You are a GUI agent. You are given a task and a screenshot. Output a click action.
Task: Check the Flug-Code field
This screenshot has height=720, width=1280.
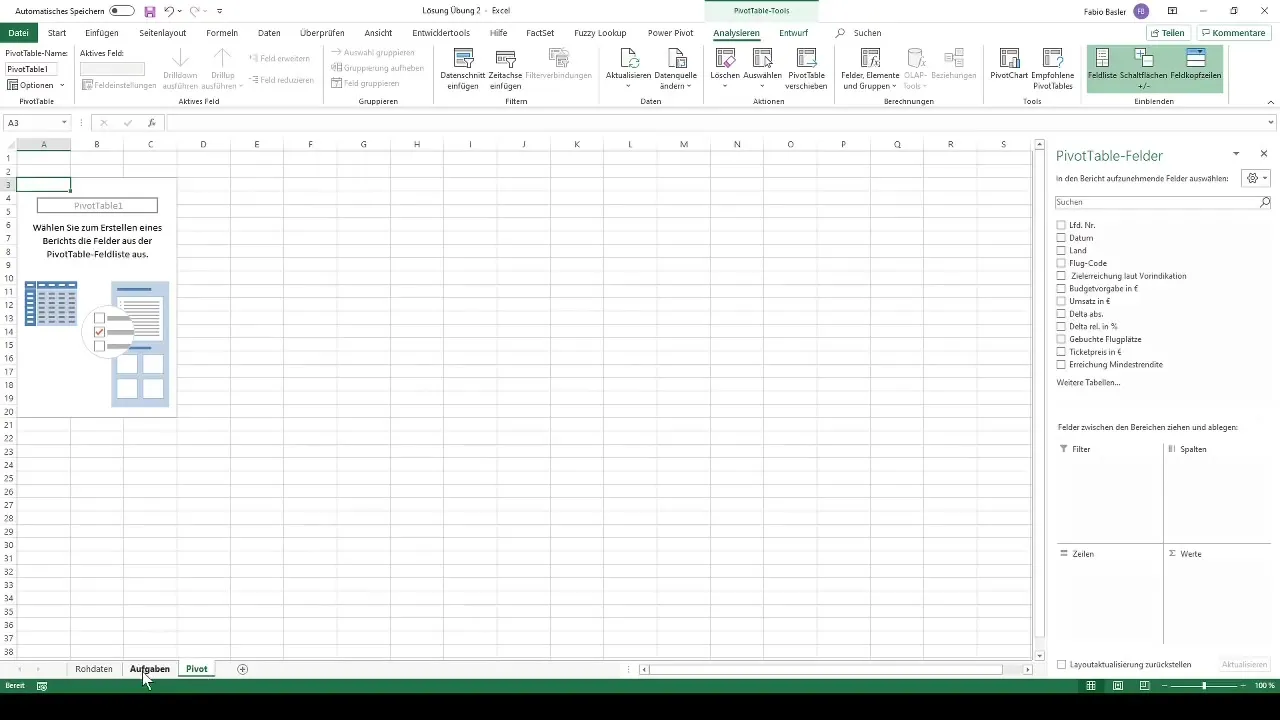click(1061, 263)
